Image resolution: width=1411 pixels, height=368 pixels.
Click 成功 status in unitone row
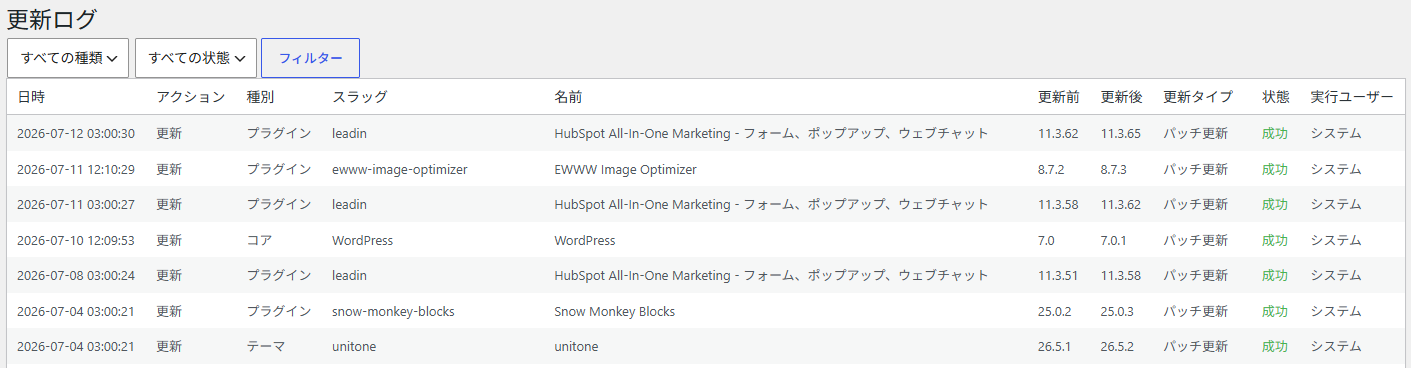pyautogui.click(x=1274, y=347)
